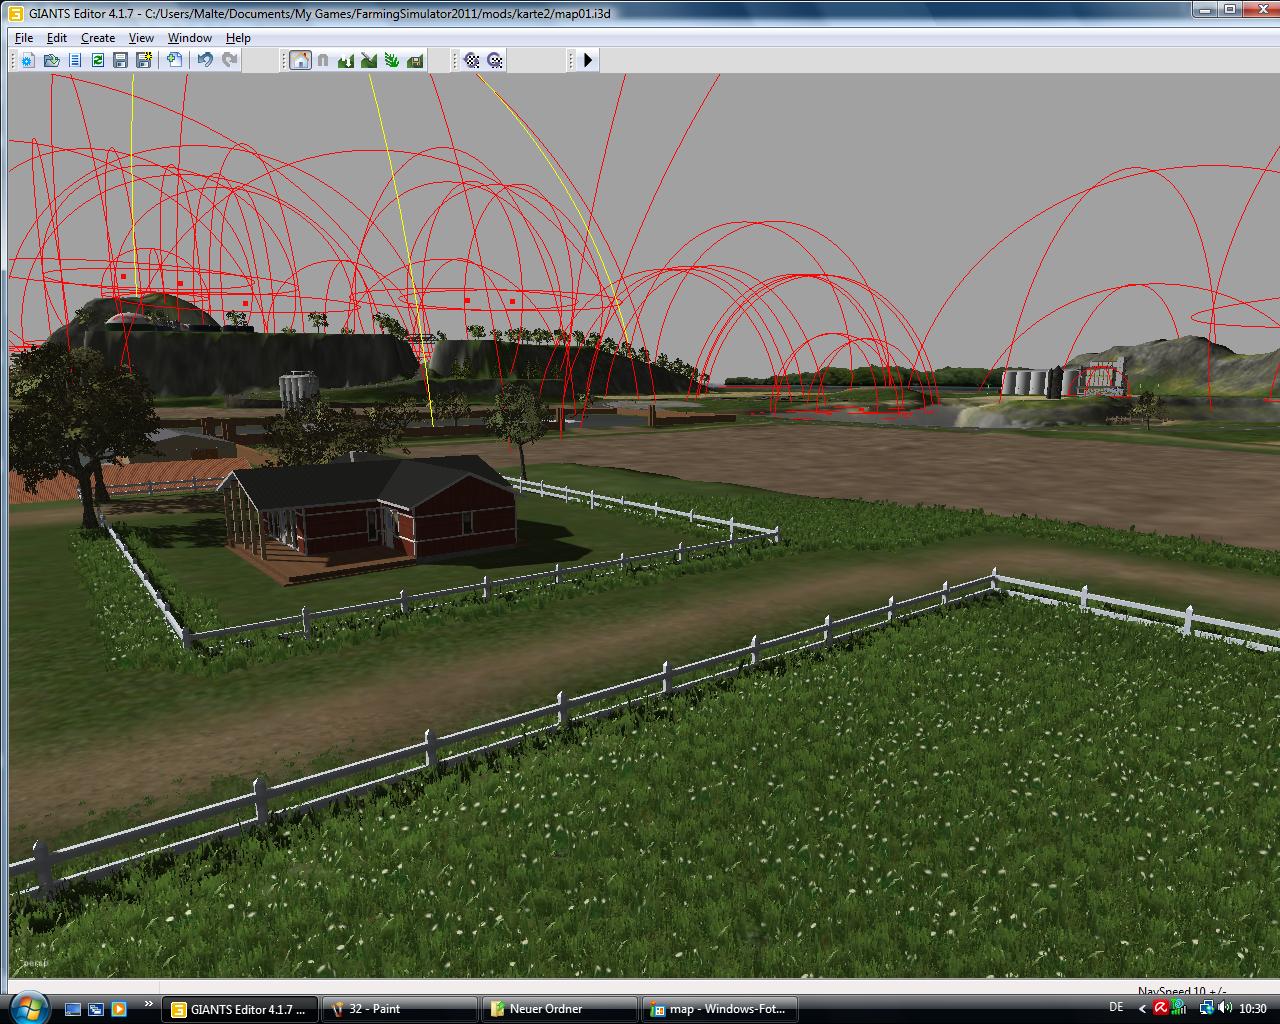Switch to GIANTS Editor taskbar button
The height and width of the screenshot is (1024, 1280).
[x=240, y=1009]
